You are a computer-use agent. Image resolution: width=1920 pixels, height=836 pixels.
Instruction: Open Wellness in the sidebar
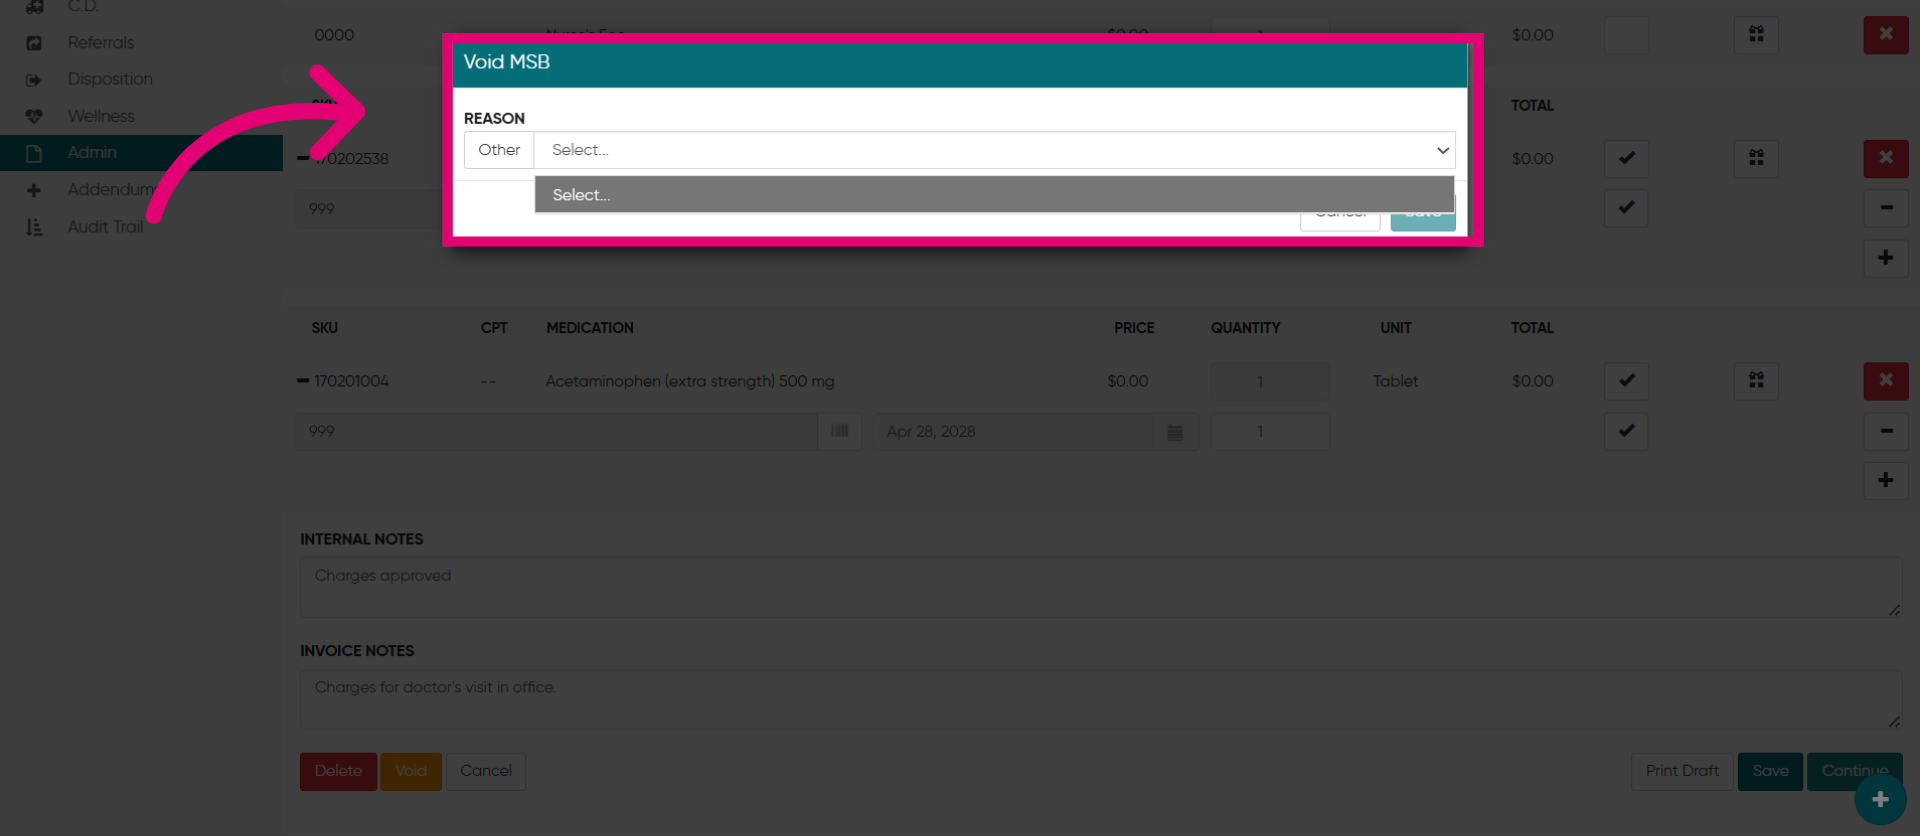pyautogui.click(x=101, y=116)
